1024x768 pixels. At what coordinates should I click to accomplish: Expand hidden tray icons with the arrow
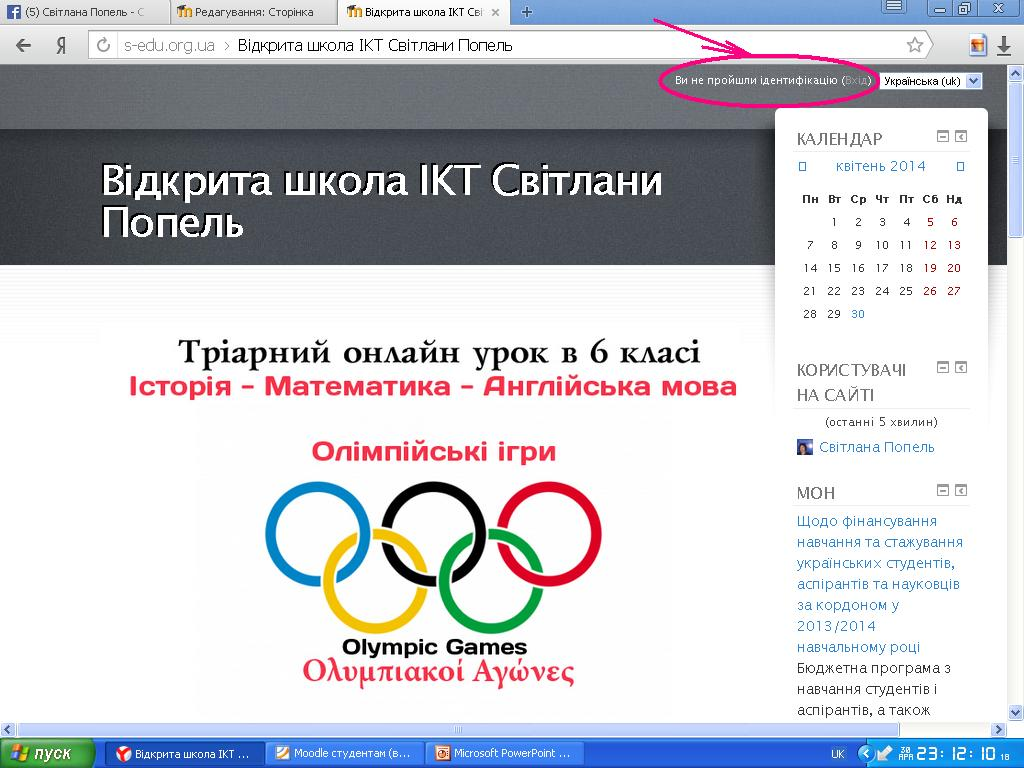click(866, 754)
